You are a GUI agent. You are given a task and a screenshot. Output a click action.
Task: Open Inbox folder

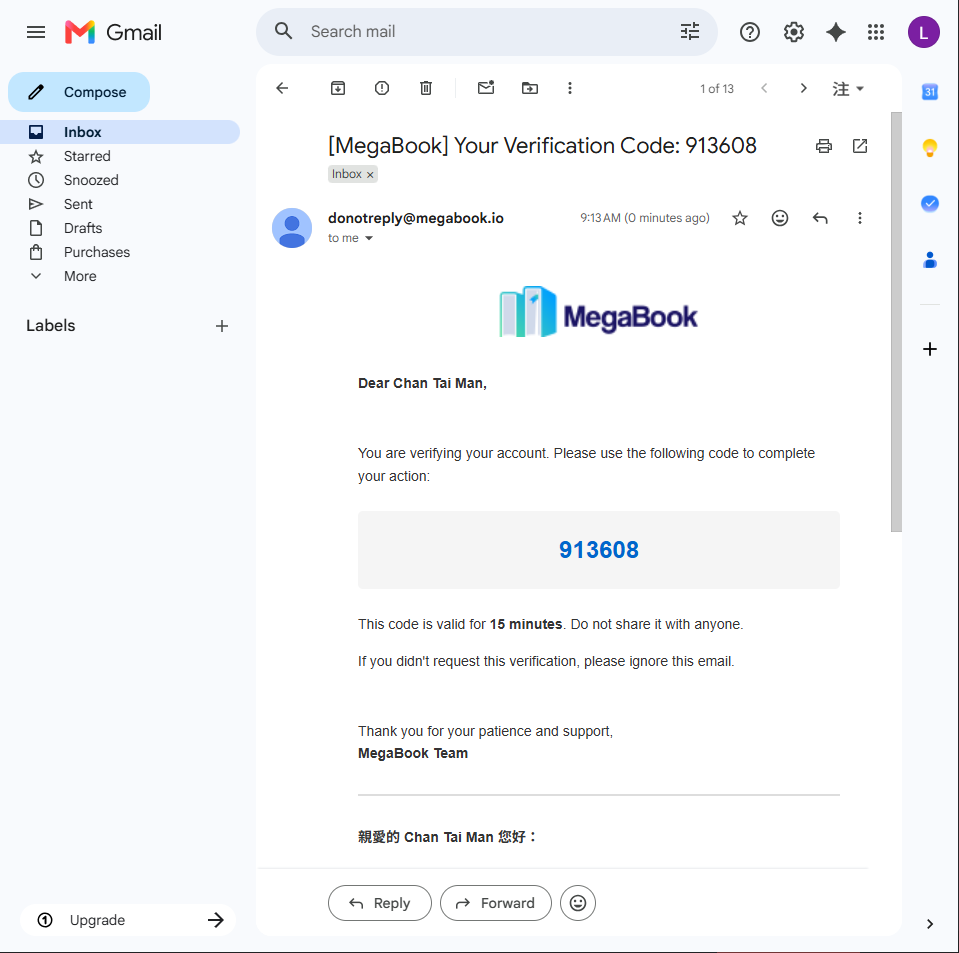click(x=120, y=132)
